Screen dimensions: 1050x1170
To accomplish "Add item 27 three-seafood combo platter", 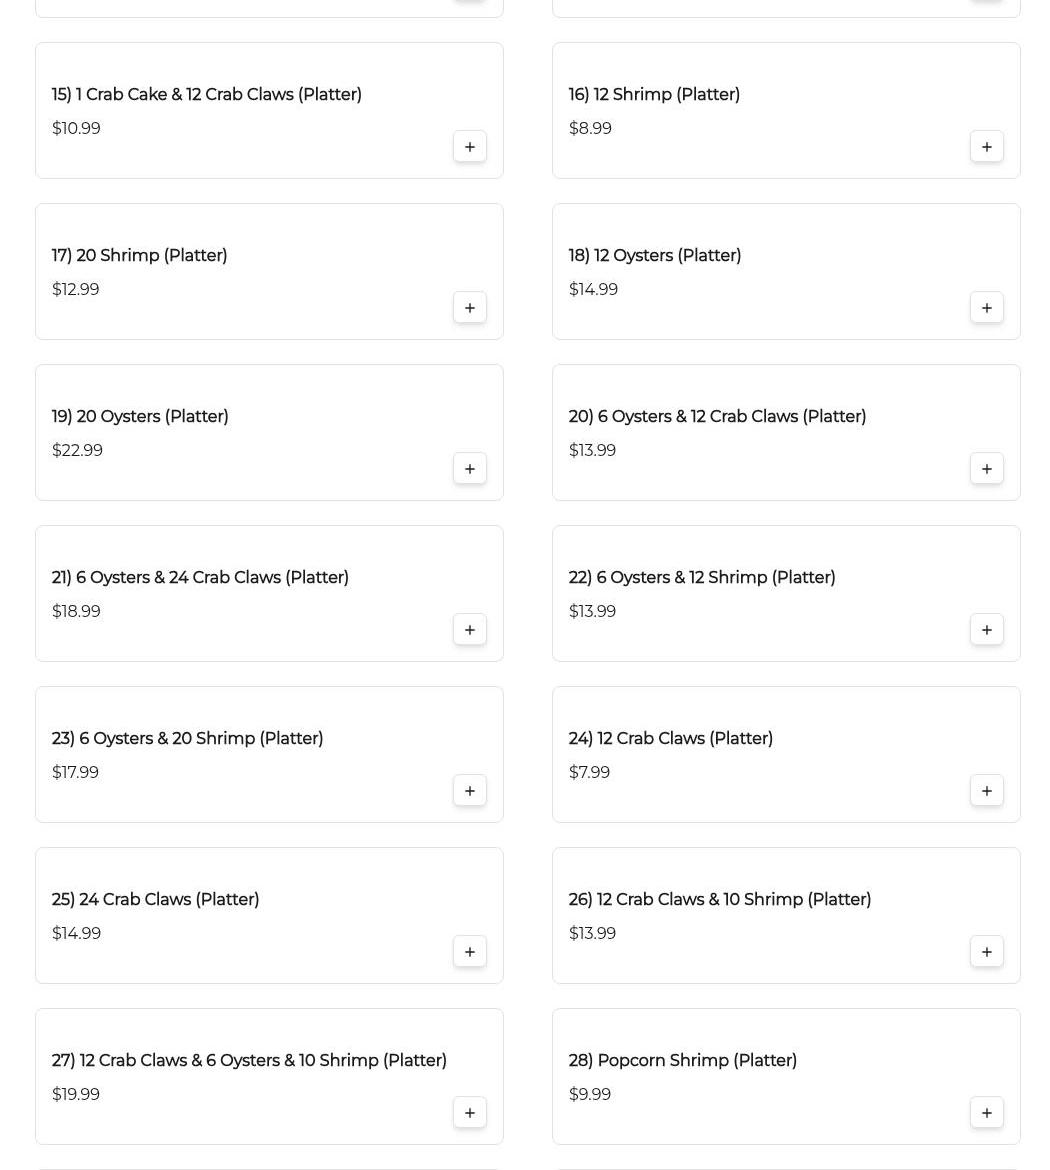I will [x=469, y=1113].
